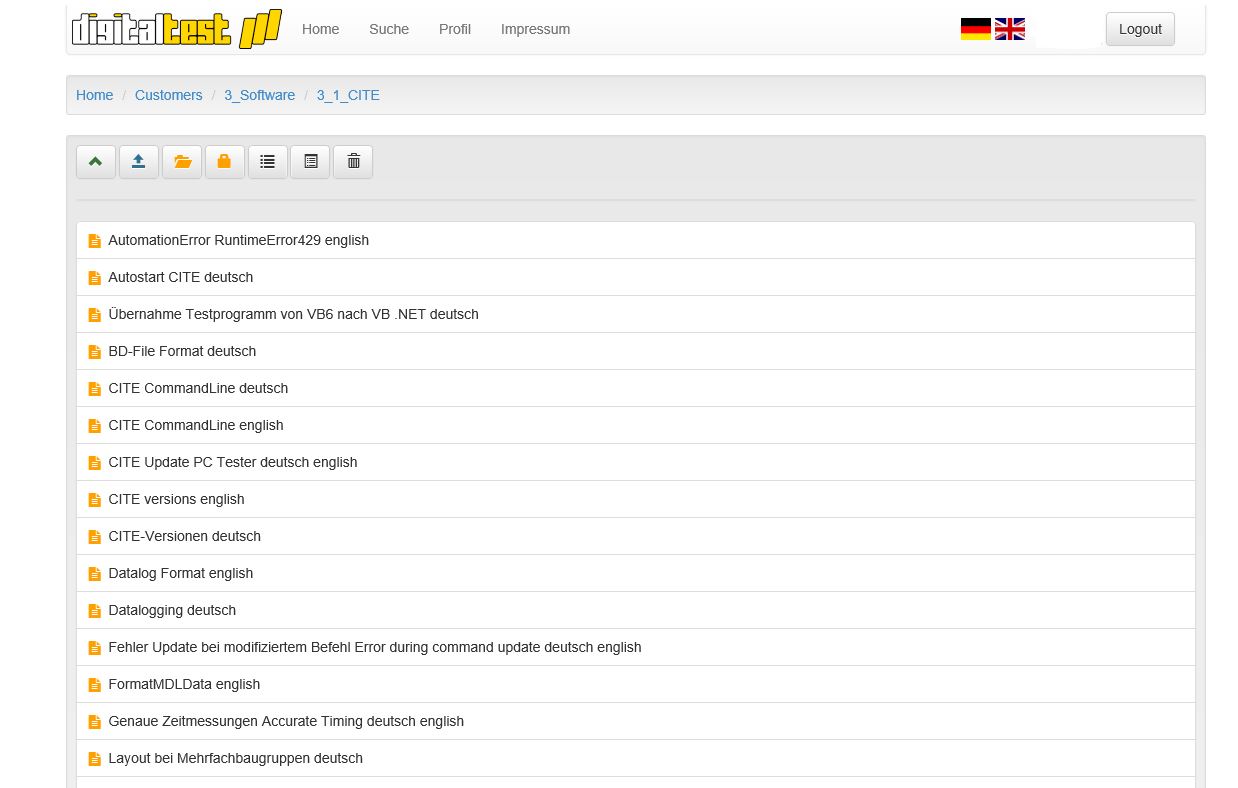Click file icon beside Übernahme Testprogramm entry
The height and width of the screenshot is (788, 1238).
(x=95, y=315)
